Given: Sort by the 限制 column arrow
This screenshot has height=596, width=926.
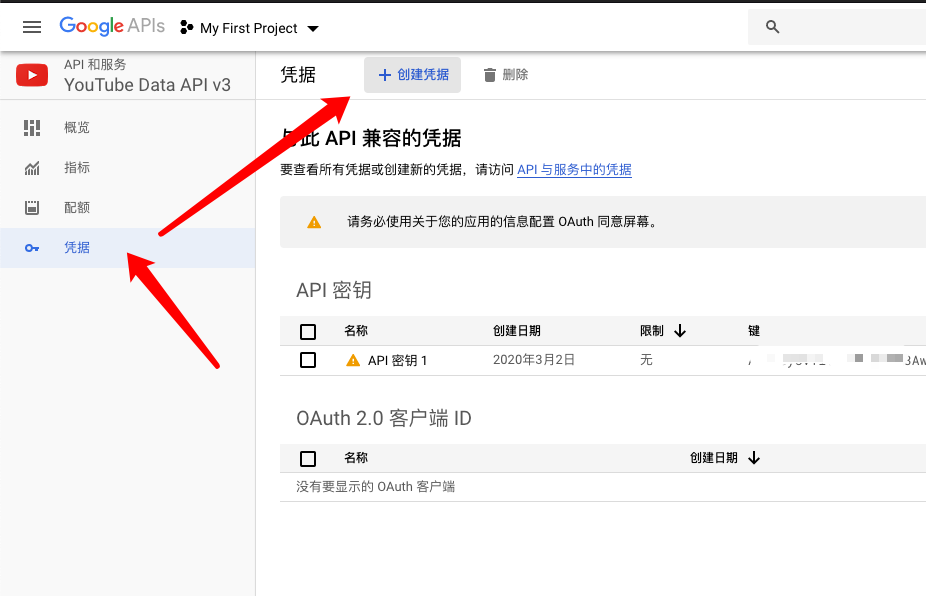Looking at the screenshot, I should [x=680, y=331].
